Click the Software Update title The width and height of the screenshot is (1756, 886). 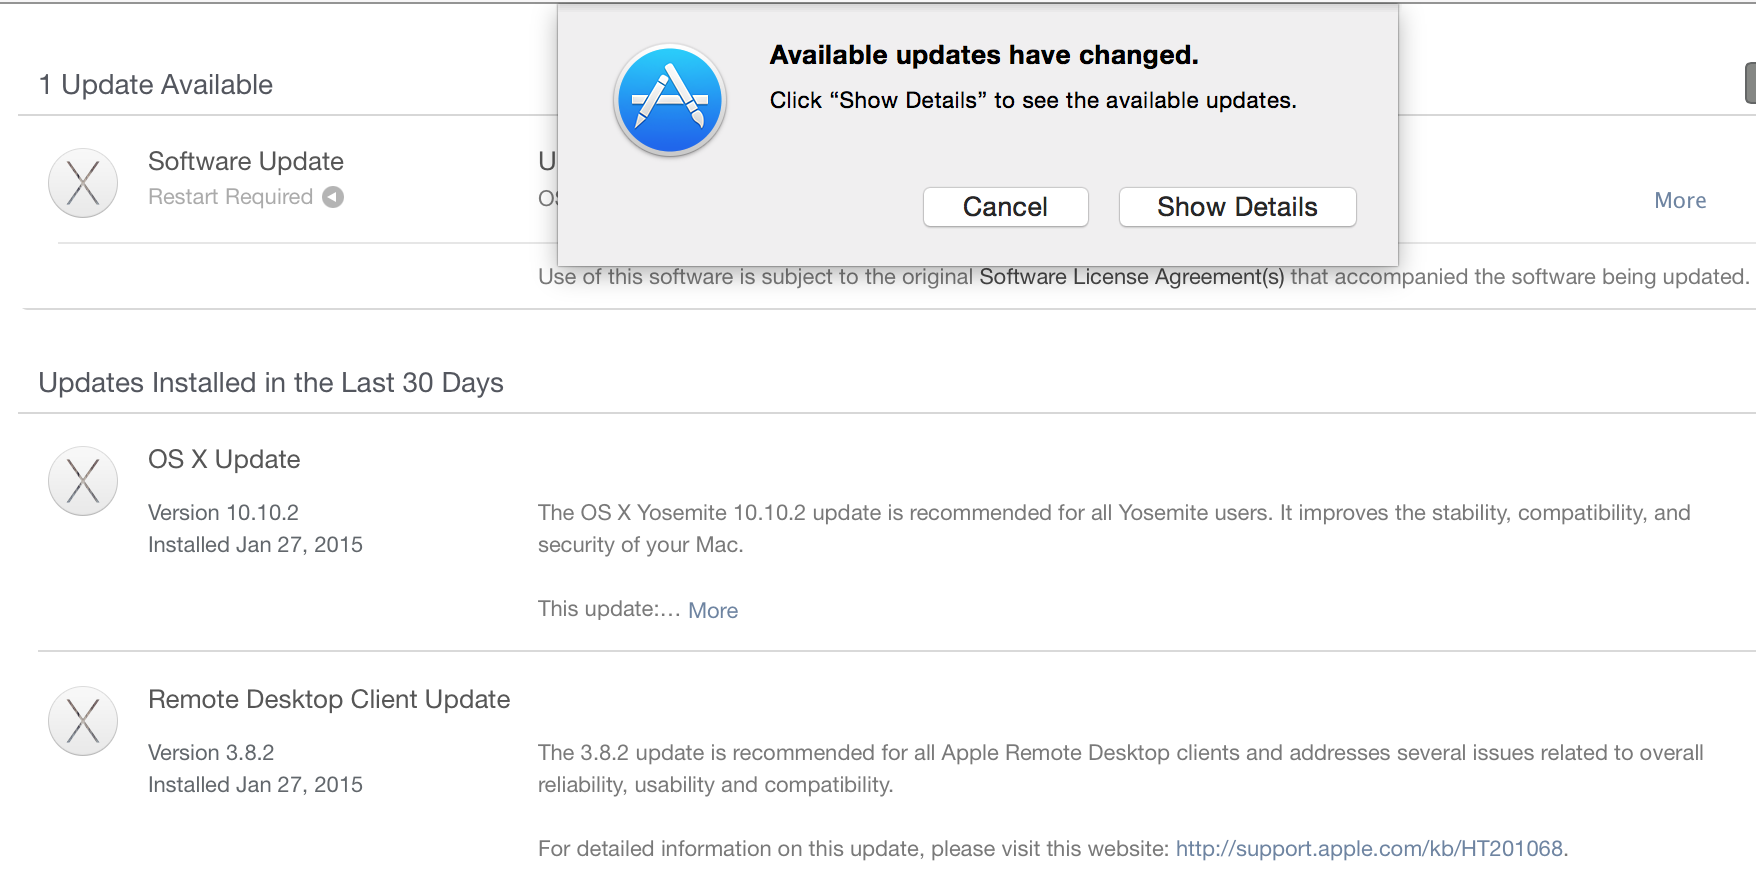pyautogui.click(x=246, y=161)
